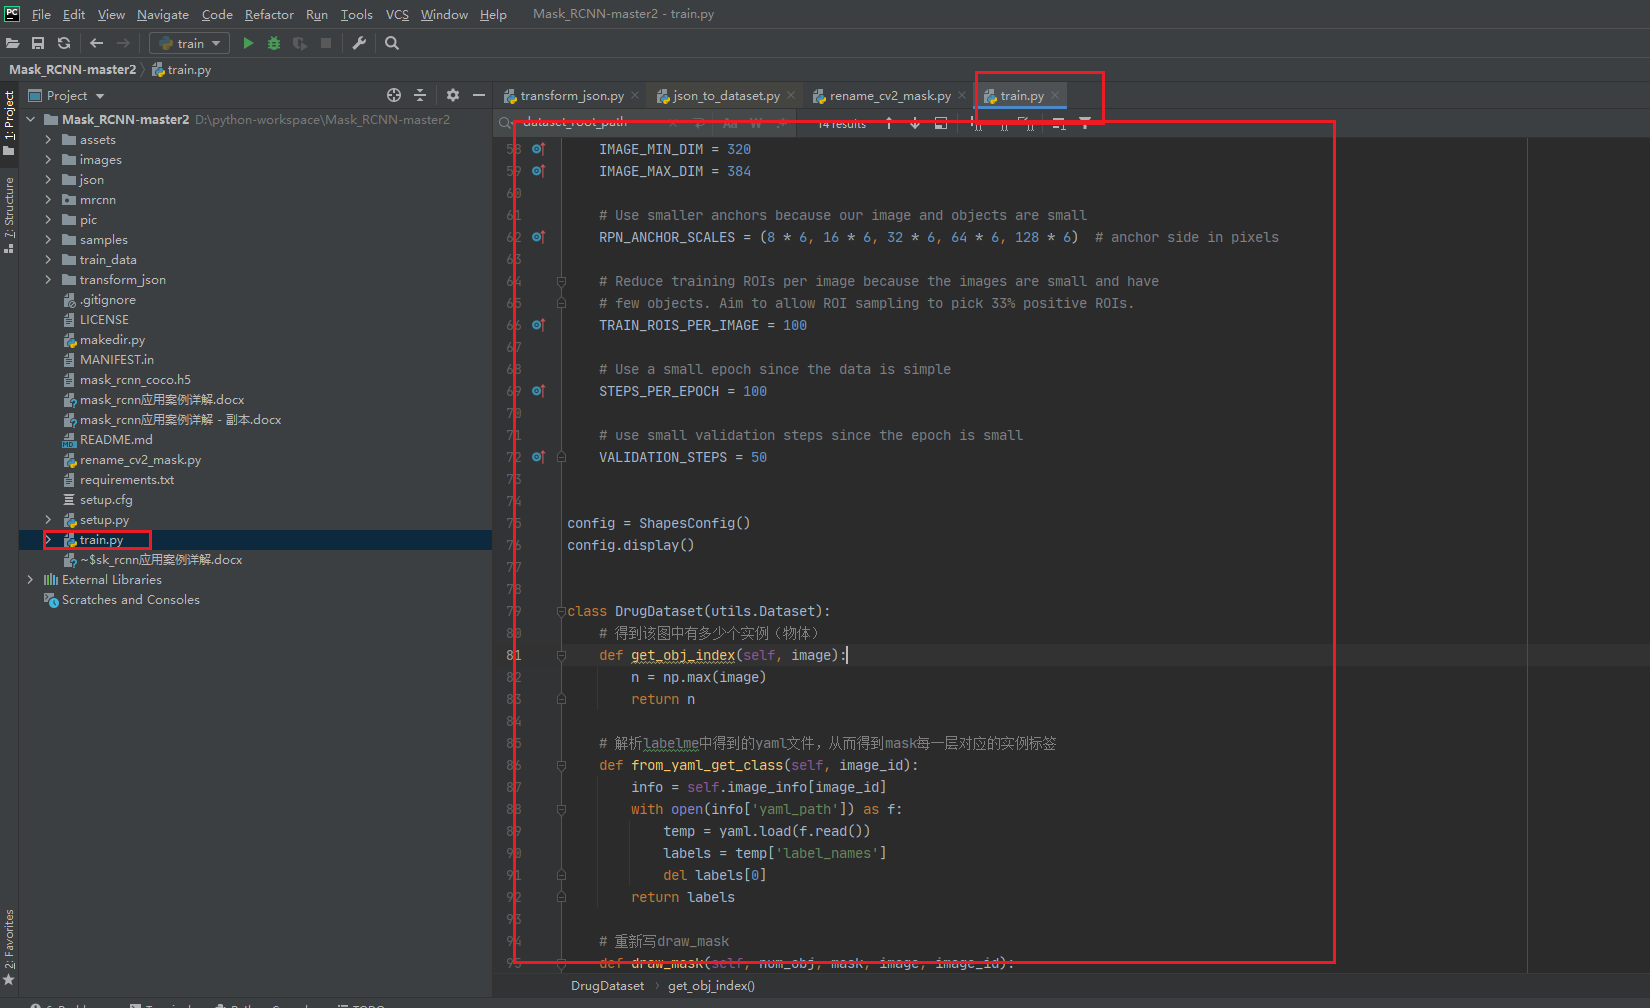The width and height of the screenshot is (1650, 1008).
Task: Toggle the 2: Favorites tool window stripe
Action: click(x=9, y=947)
